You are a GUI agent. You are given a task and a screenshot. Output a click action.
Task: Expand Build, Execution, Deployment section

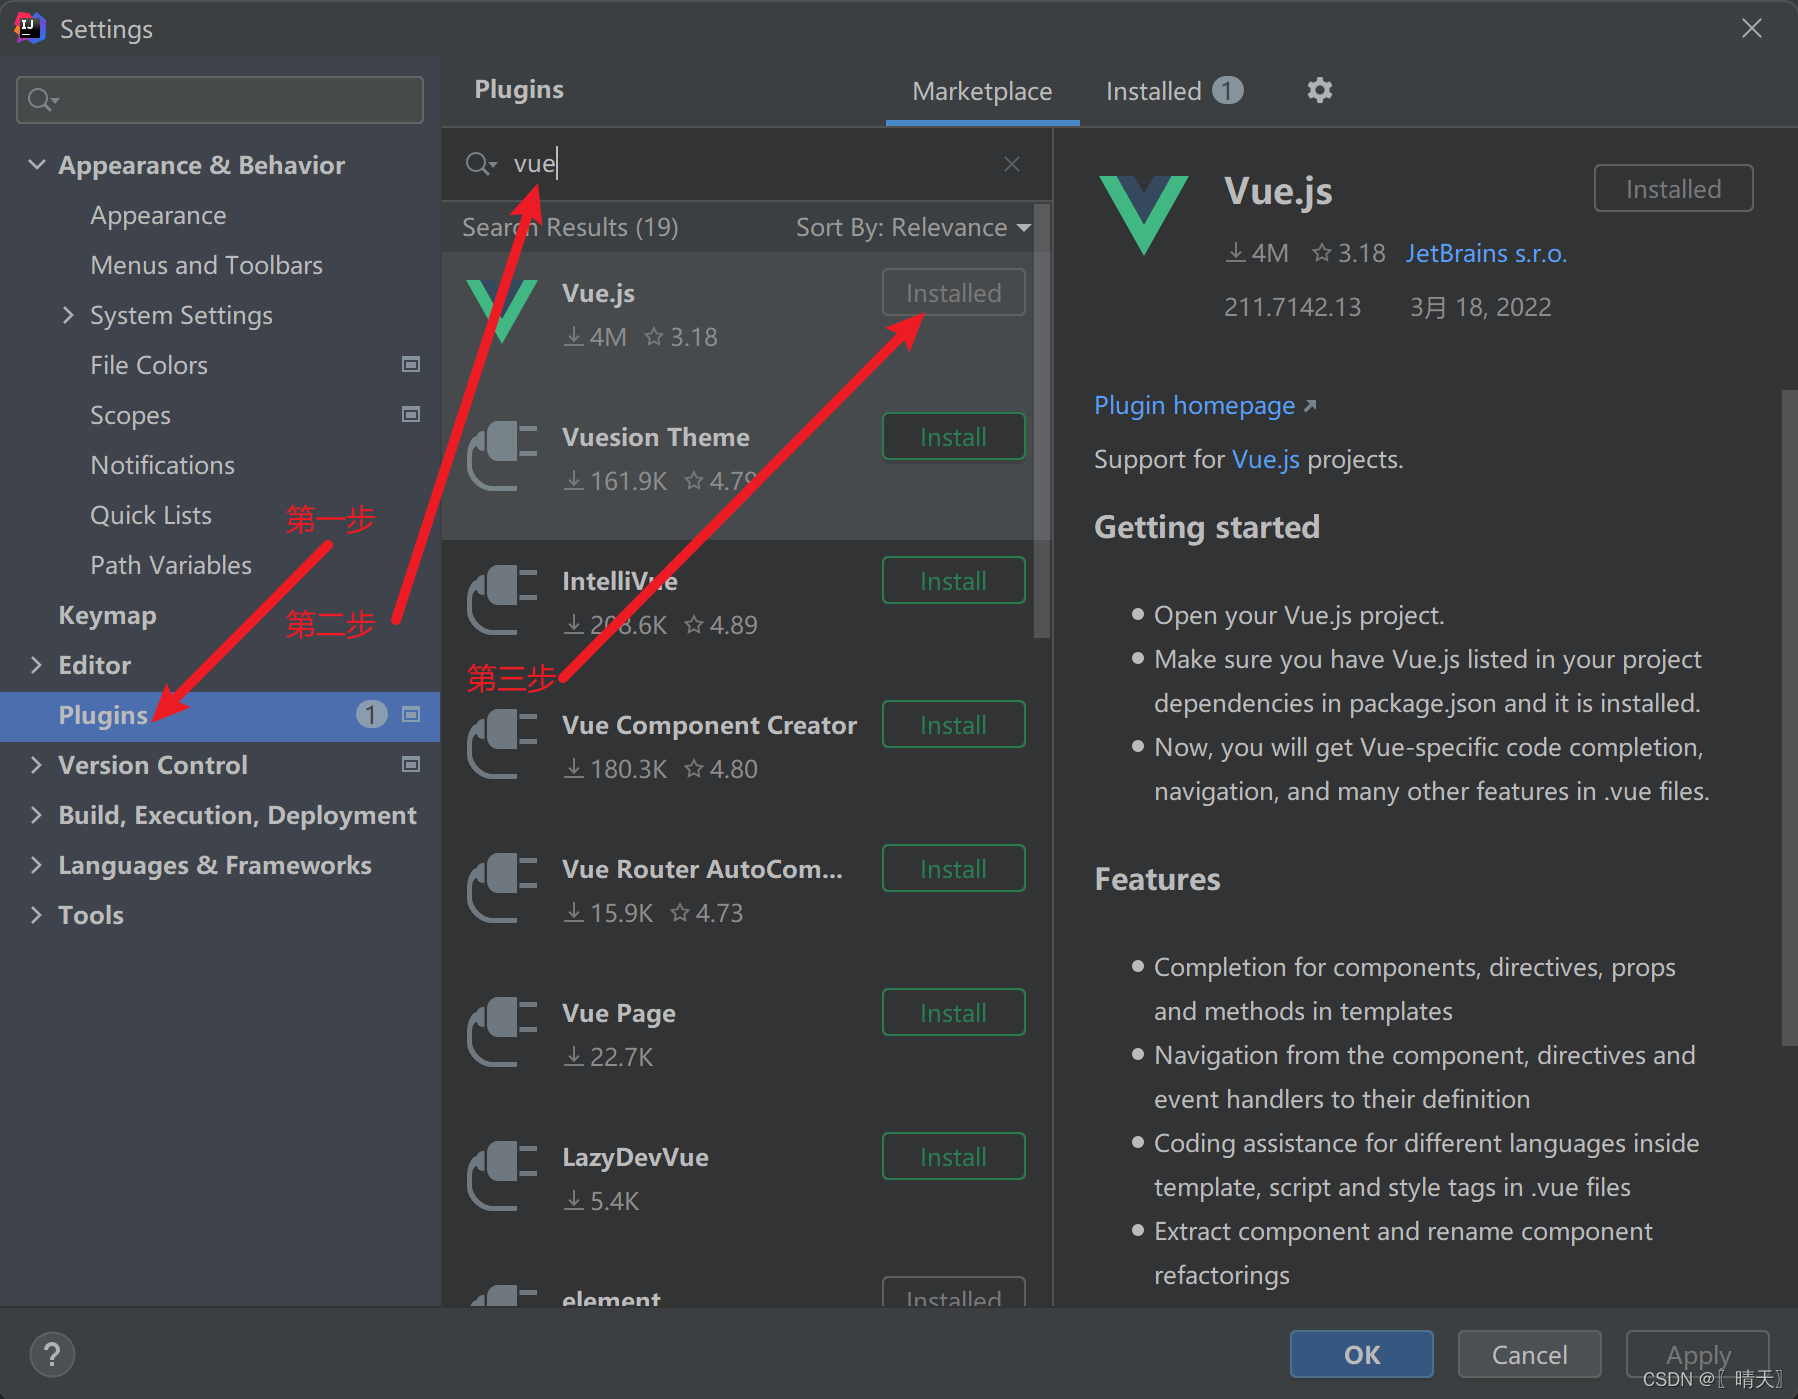[x=37, y=815]
